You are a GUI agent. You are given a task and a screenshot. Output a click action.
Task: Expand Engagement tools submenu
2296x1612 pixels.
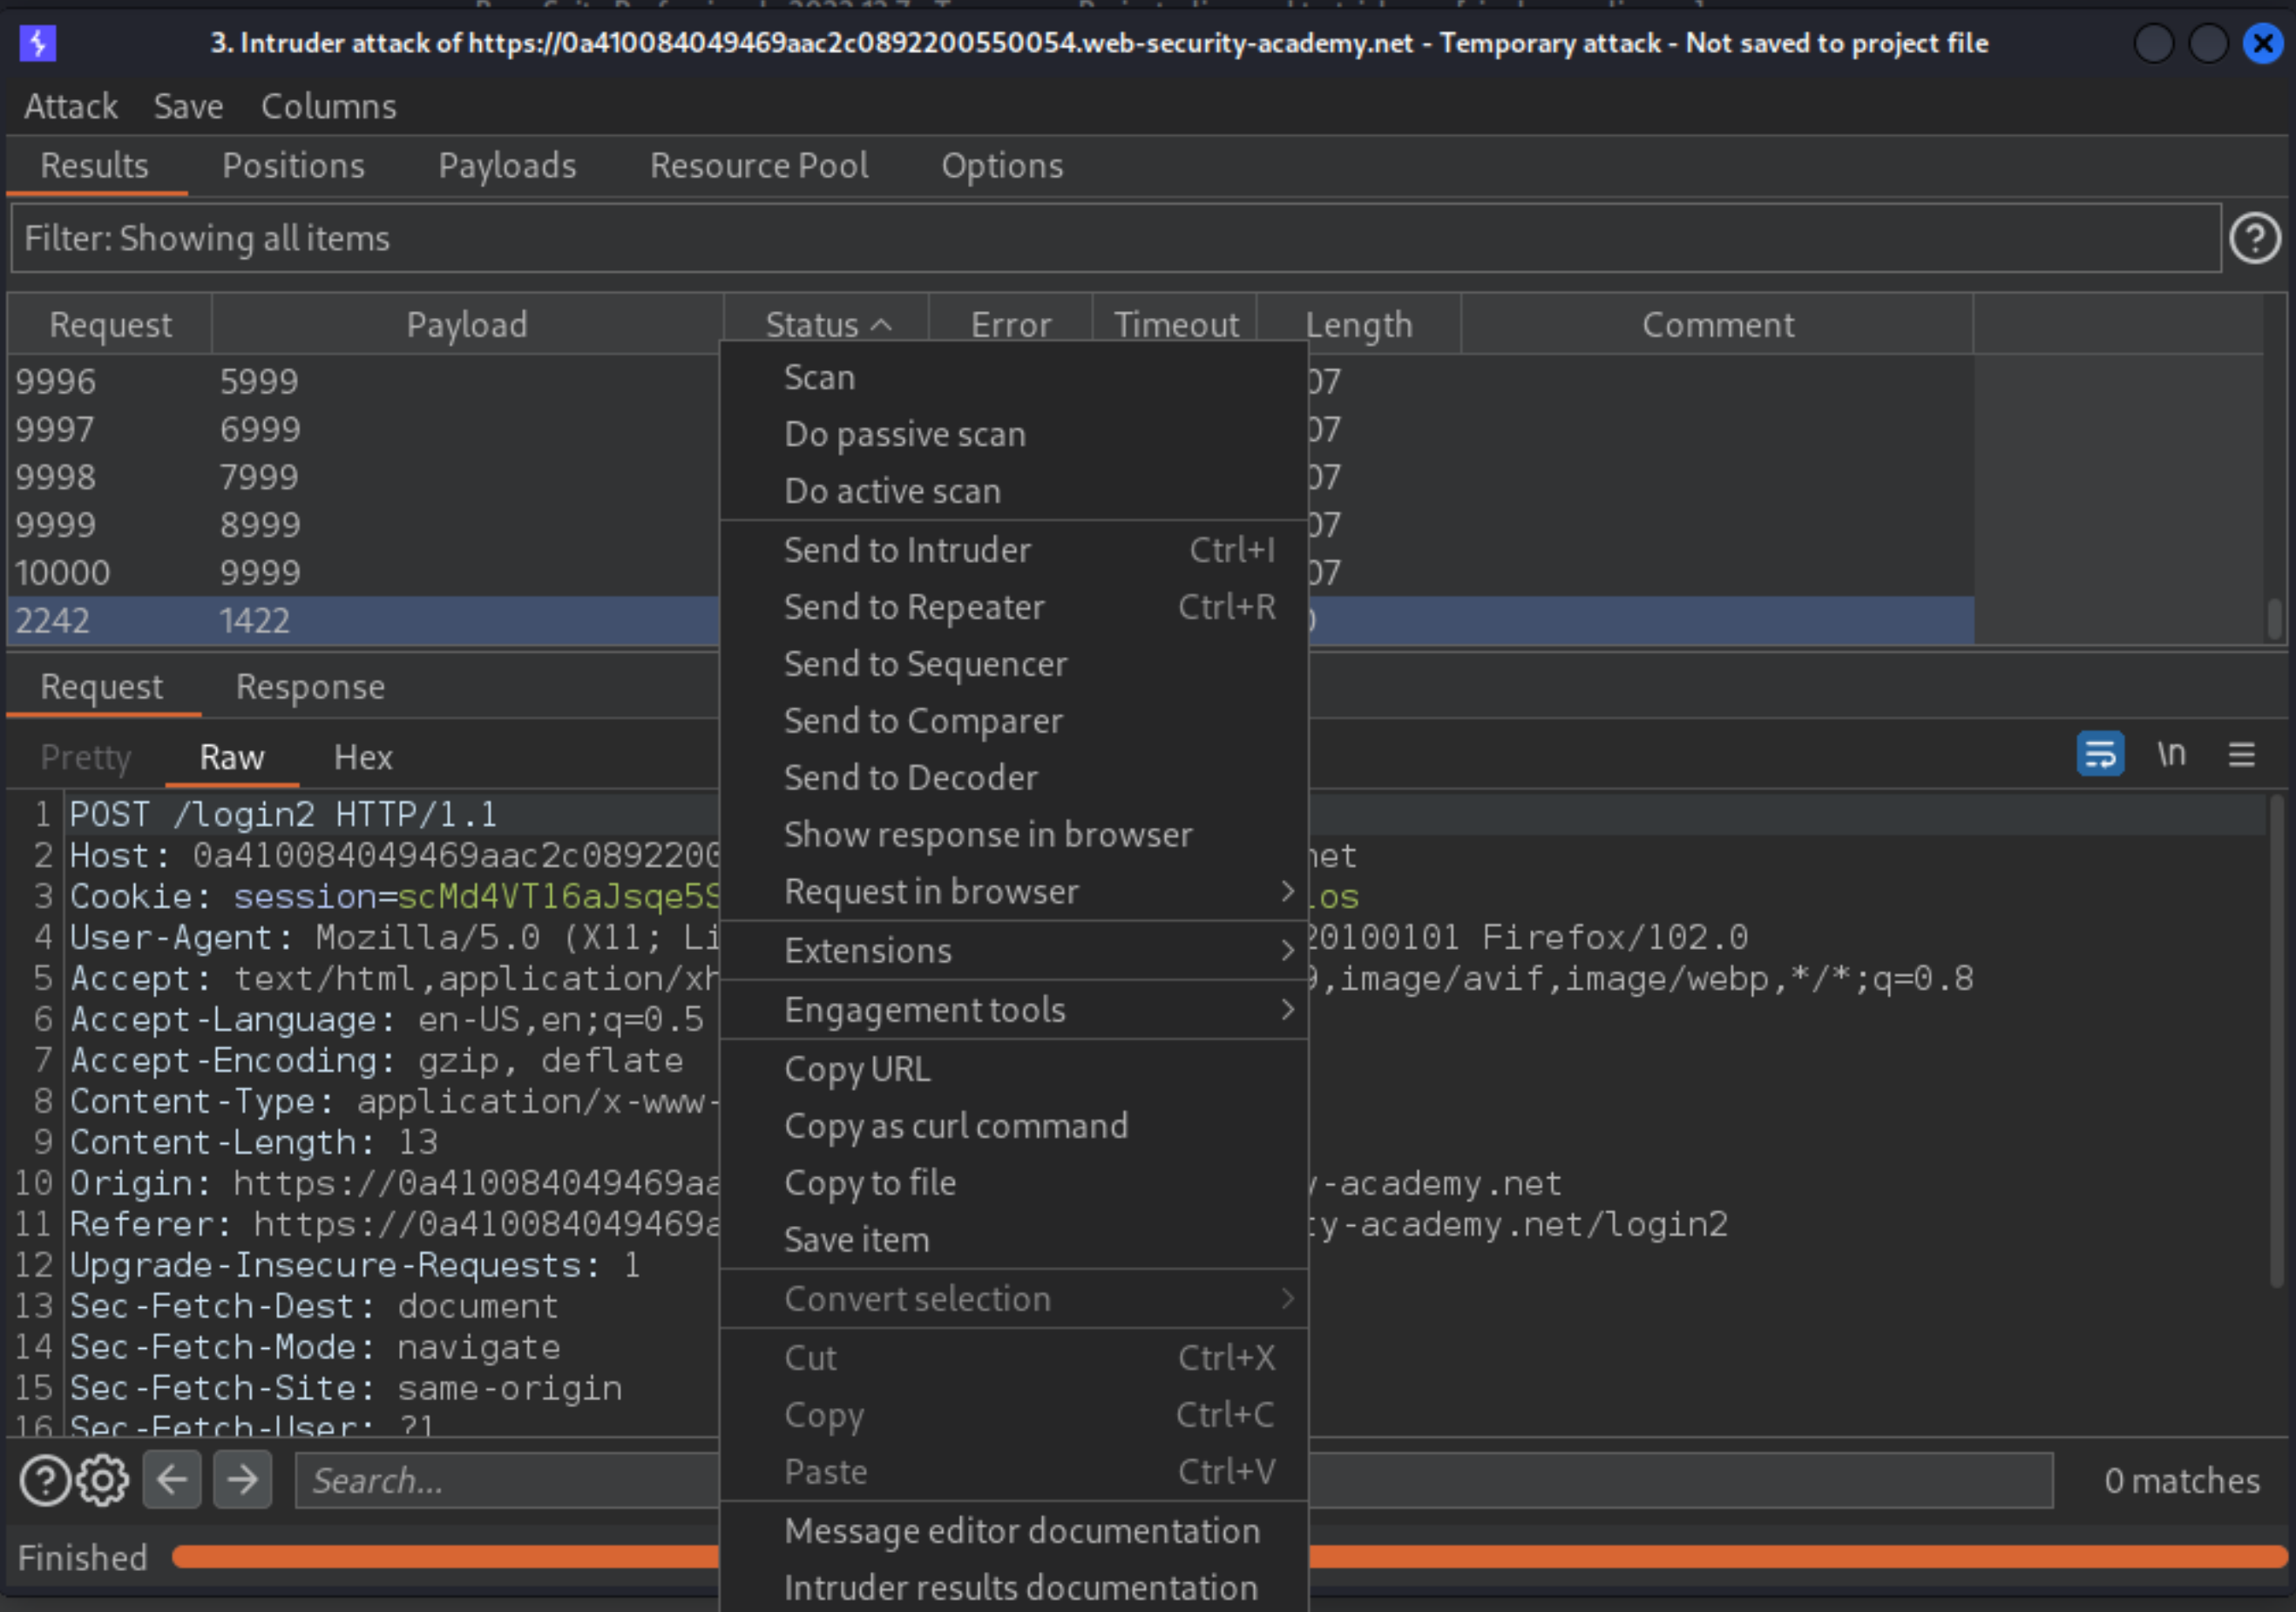coord(1014,1010)
